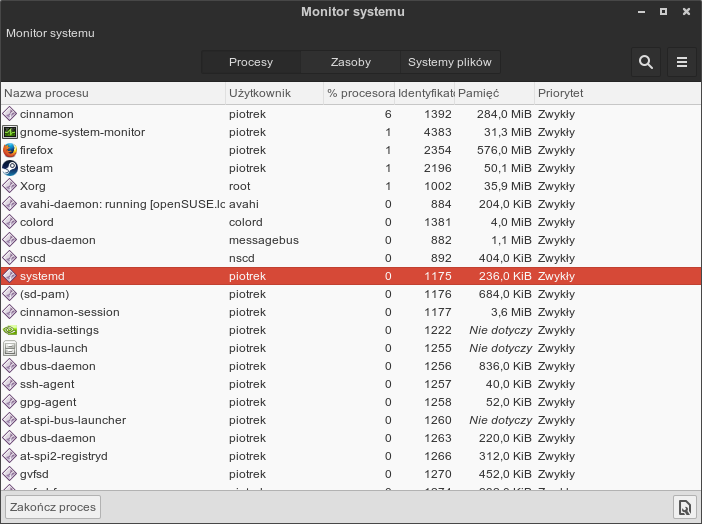Sort by Nazwa procesu column header
Viewport: 702px width, 524px height.
tap(113, 93)
